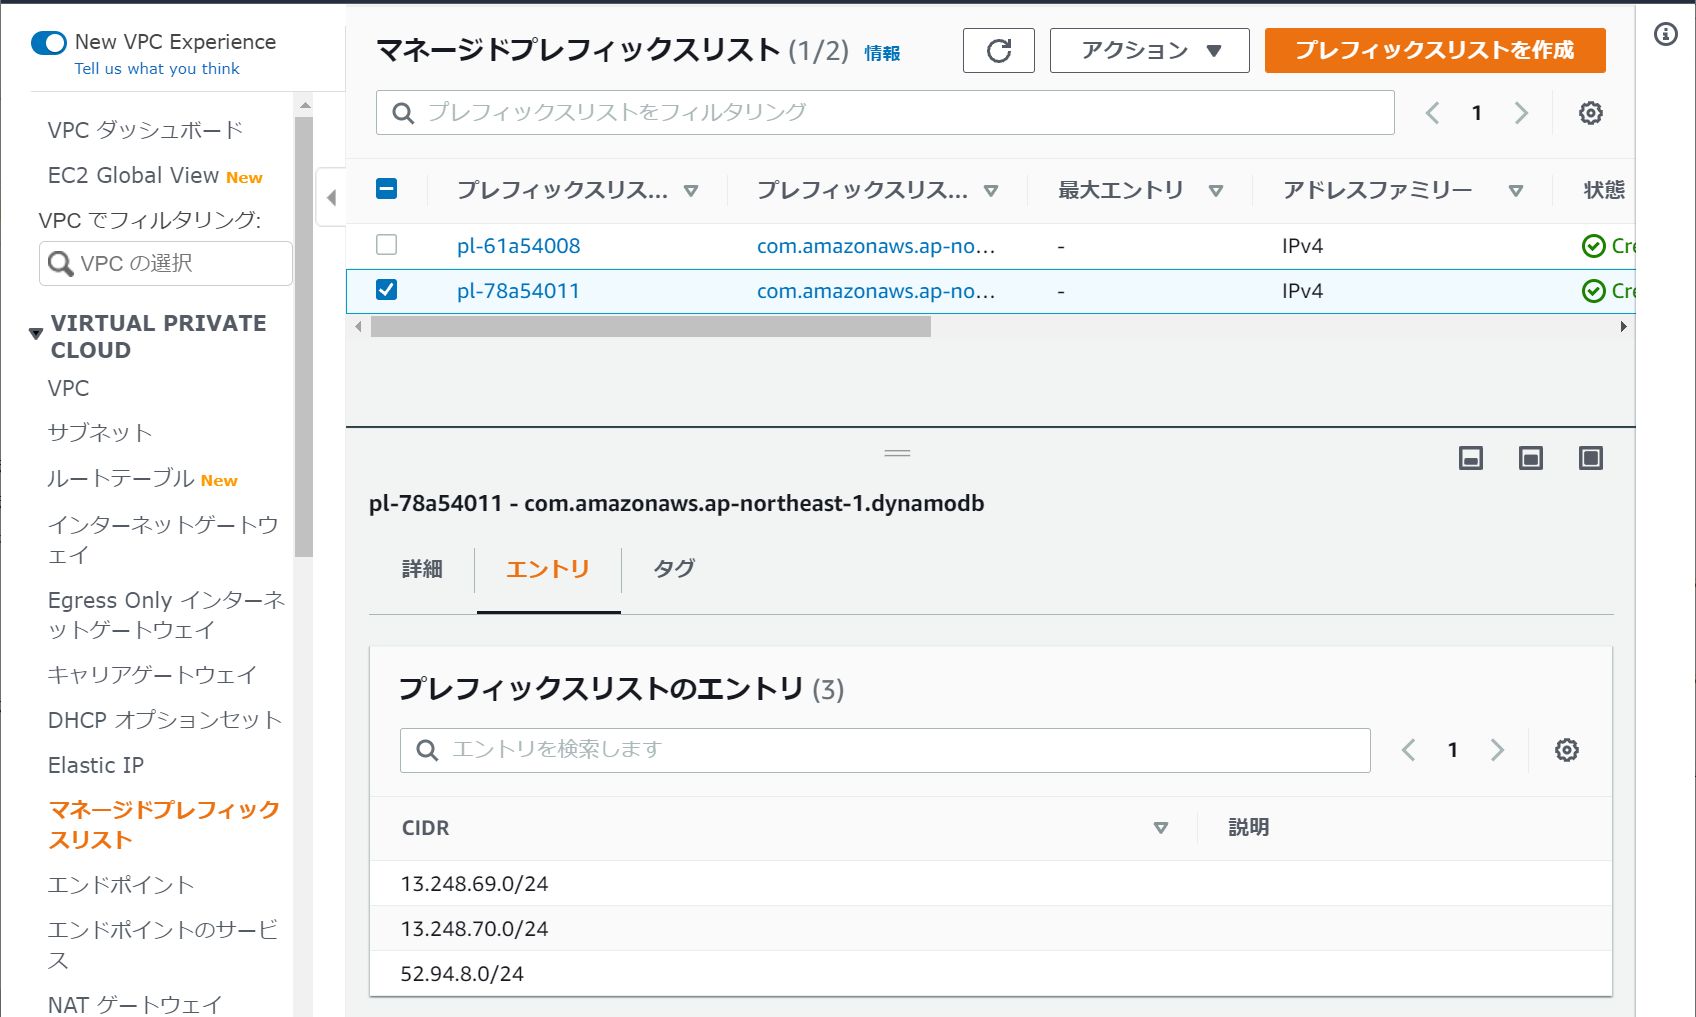Go to previous page of entries

(x=1408, y=750)
